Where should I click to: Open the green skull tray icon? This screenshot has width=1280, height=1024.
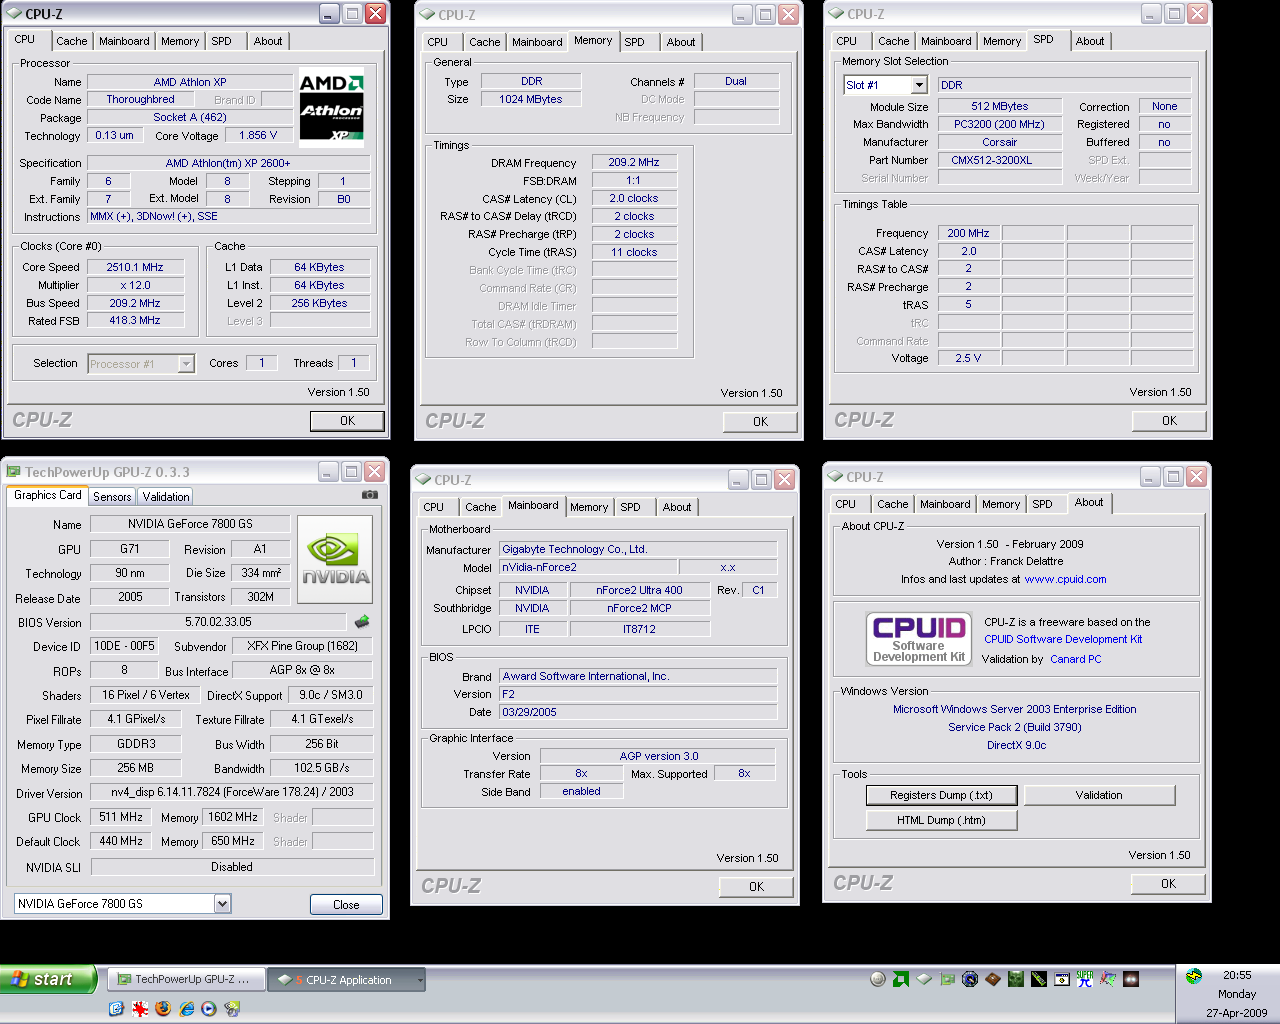pos(1016,979)
